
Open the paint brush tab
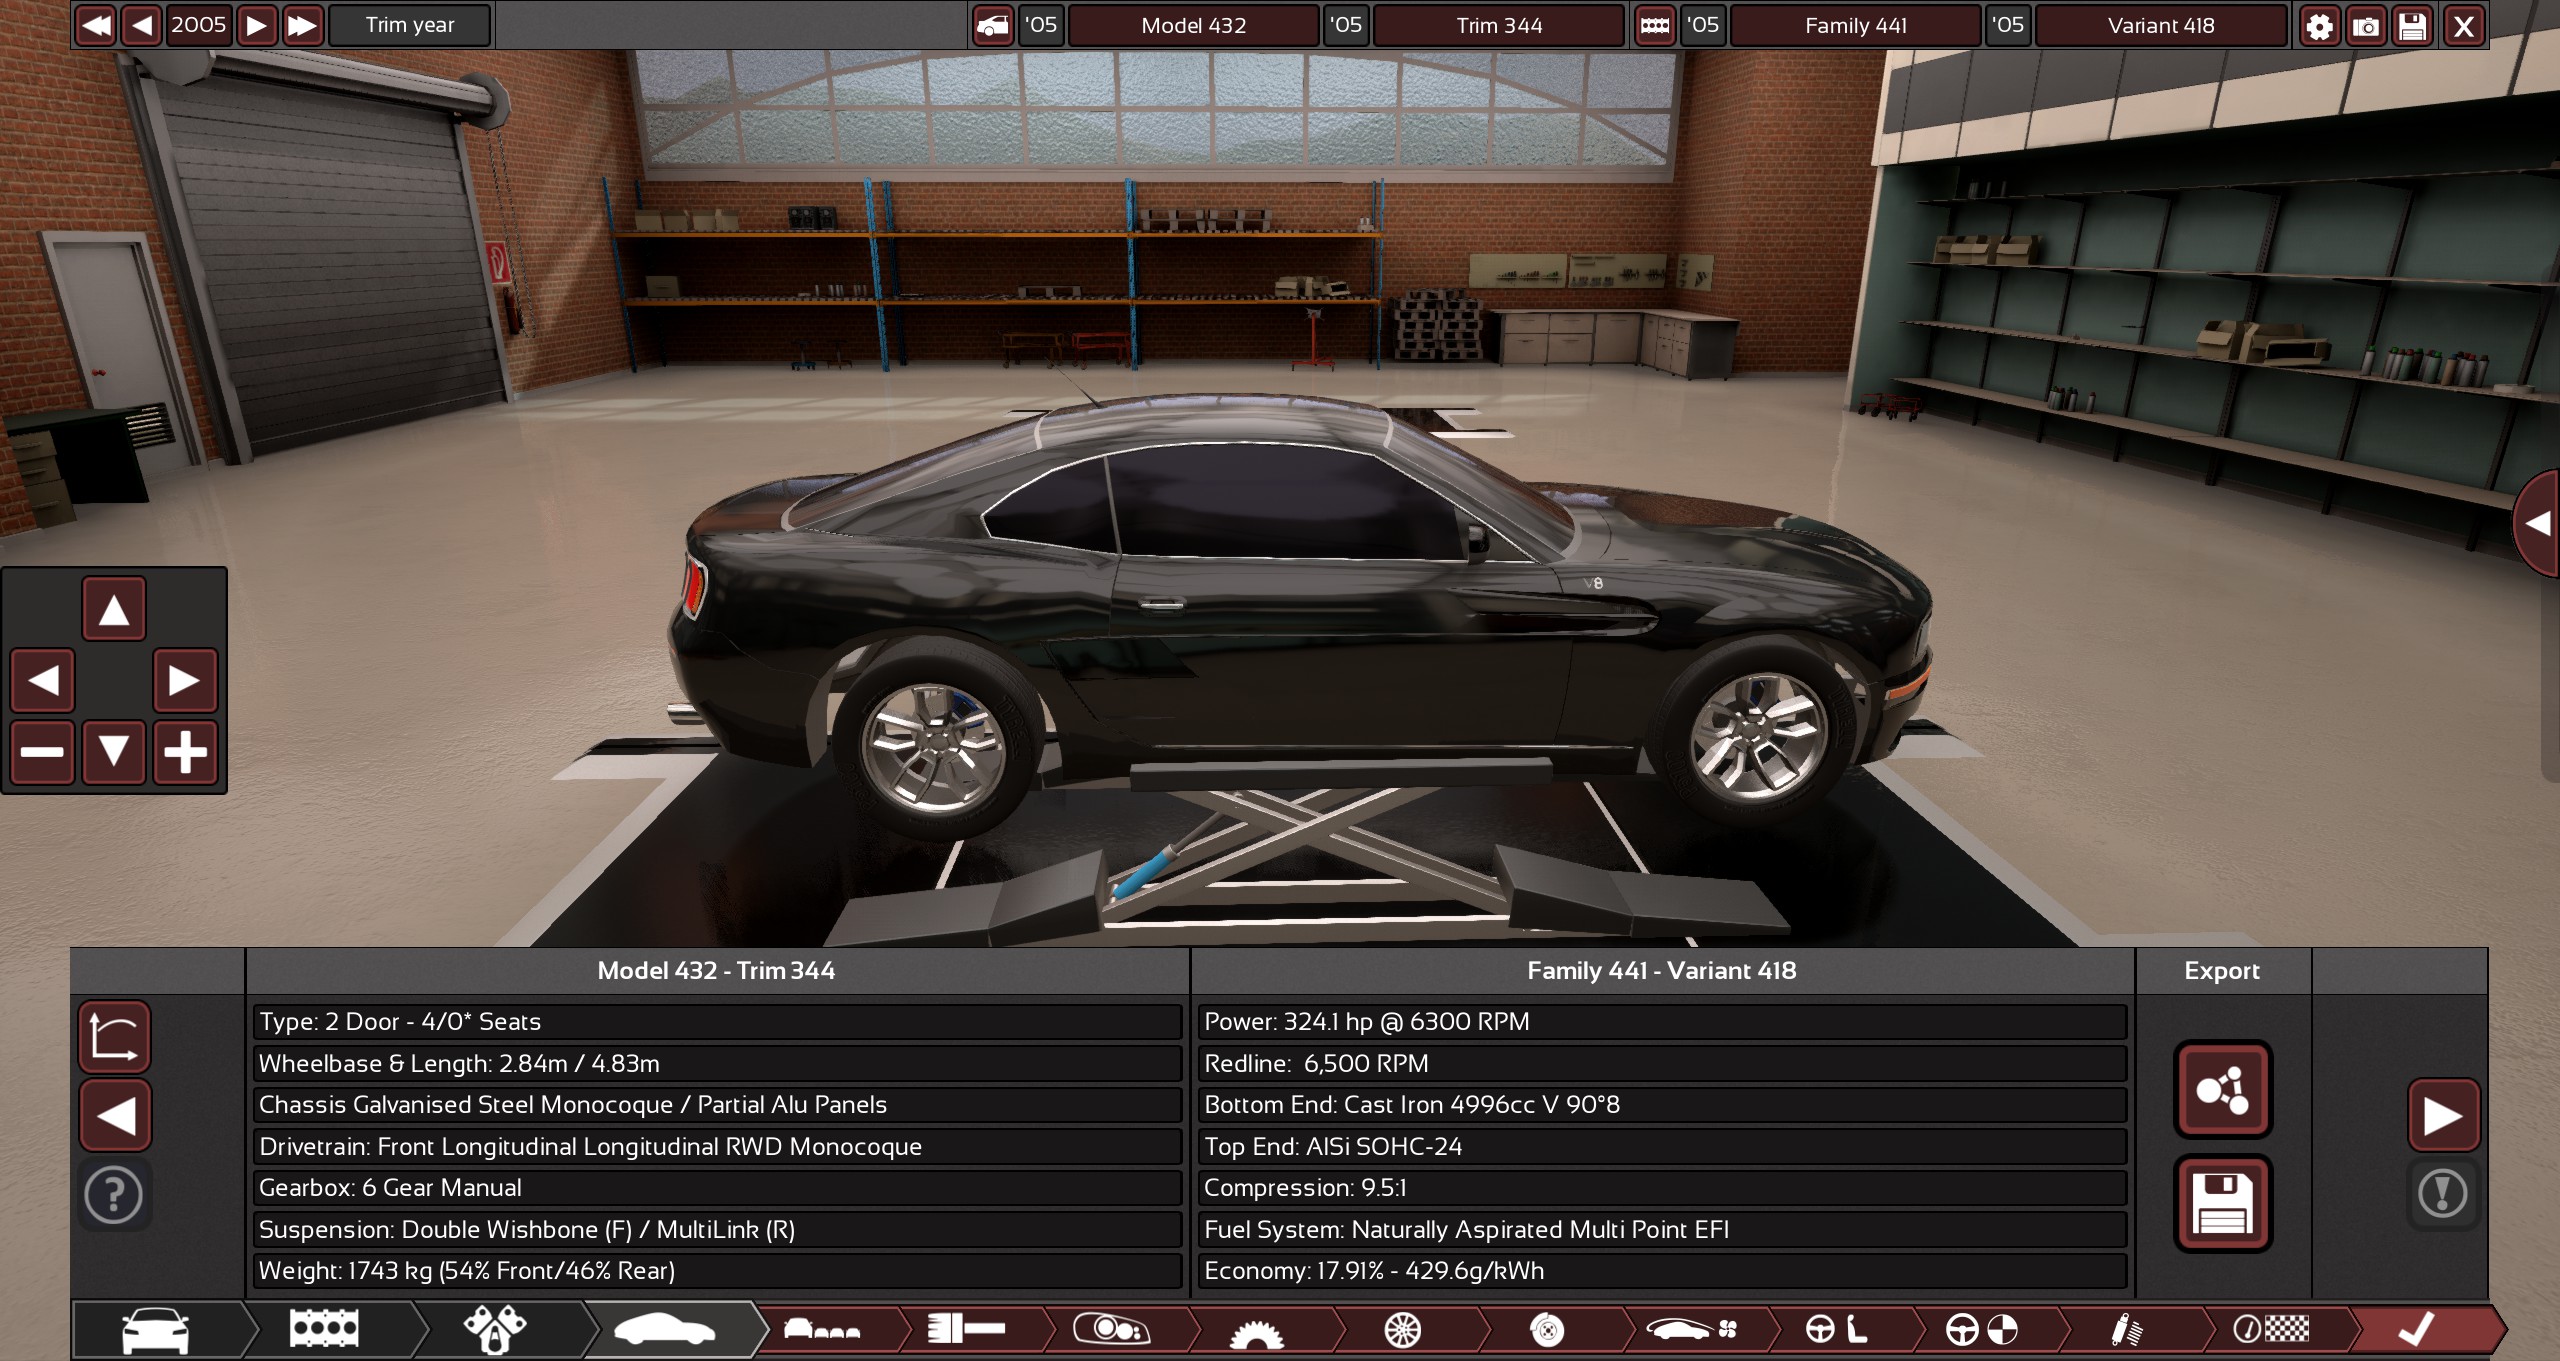966,1329
